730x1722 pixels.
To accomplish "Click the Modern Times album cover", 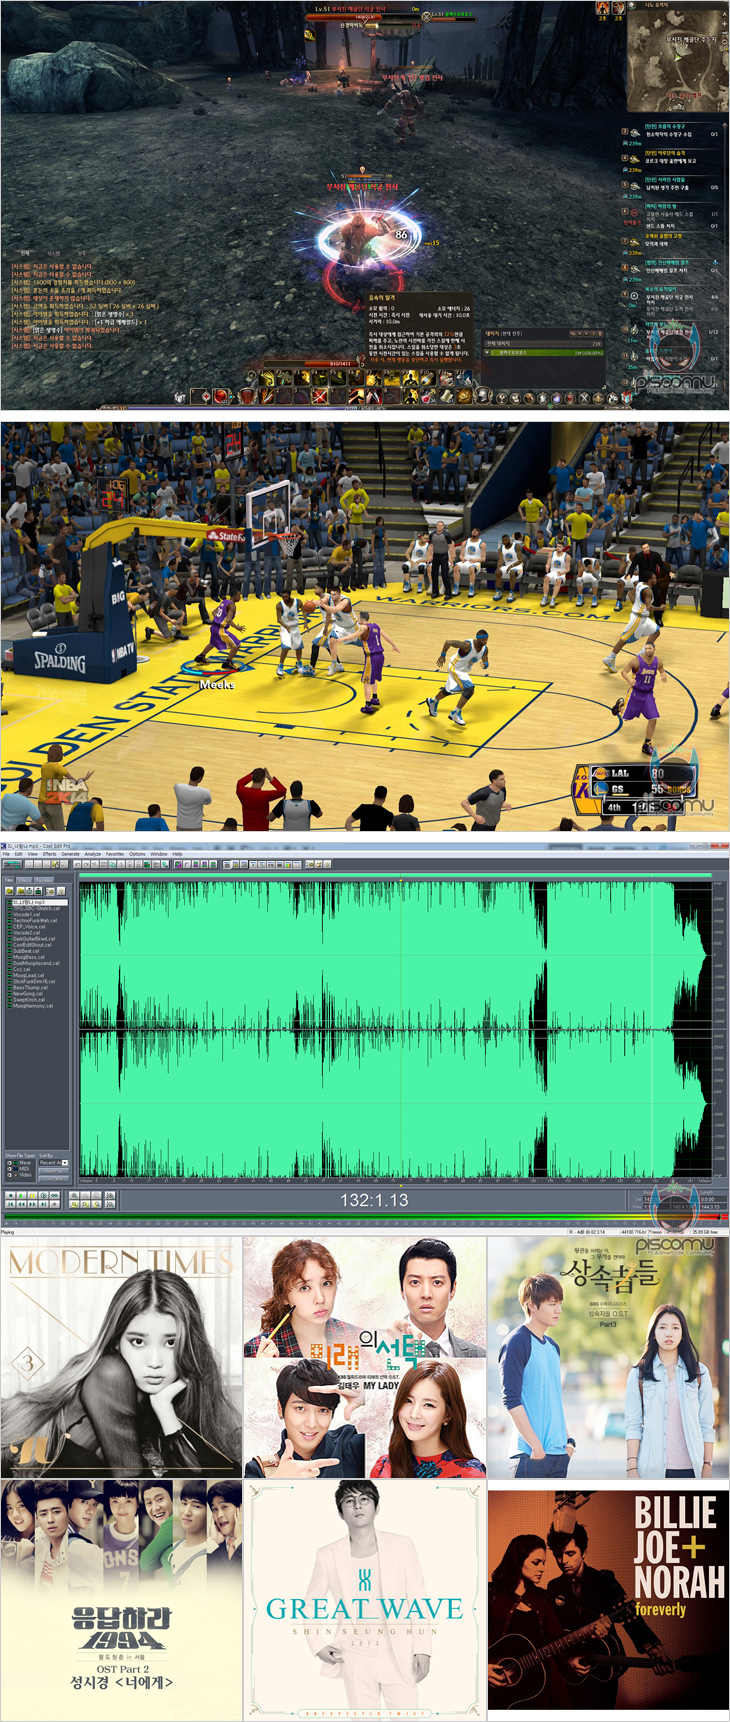I will [x=121, y=1357].
